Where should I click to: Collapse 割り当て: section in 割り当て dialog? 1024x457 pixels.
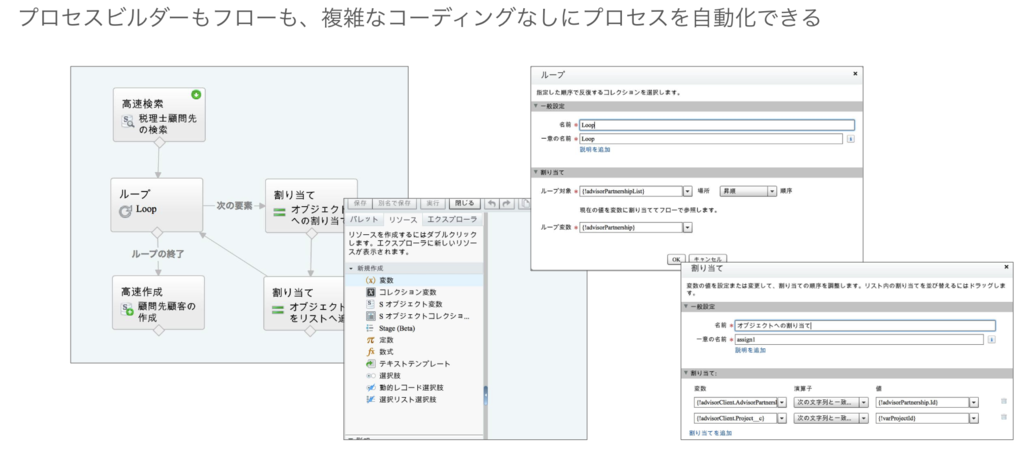pyautogui.click(x=686, y=373)
